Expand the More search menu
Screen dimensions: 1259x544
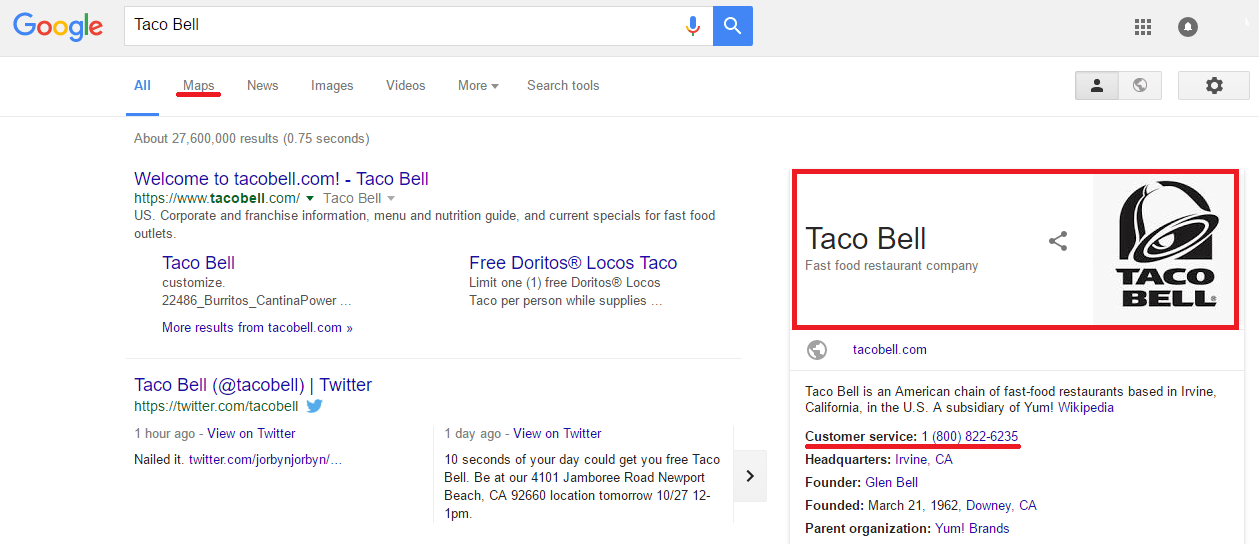click(478, 86)
